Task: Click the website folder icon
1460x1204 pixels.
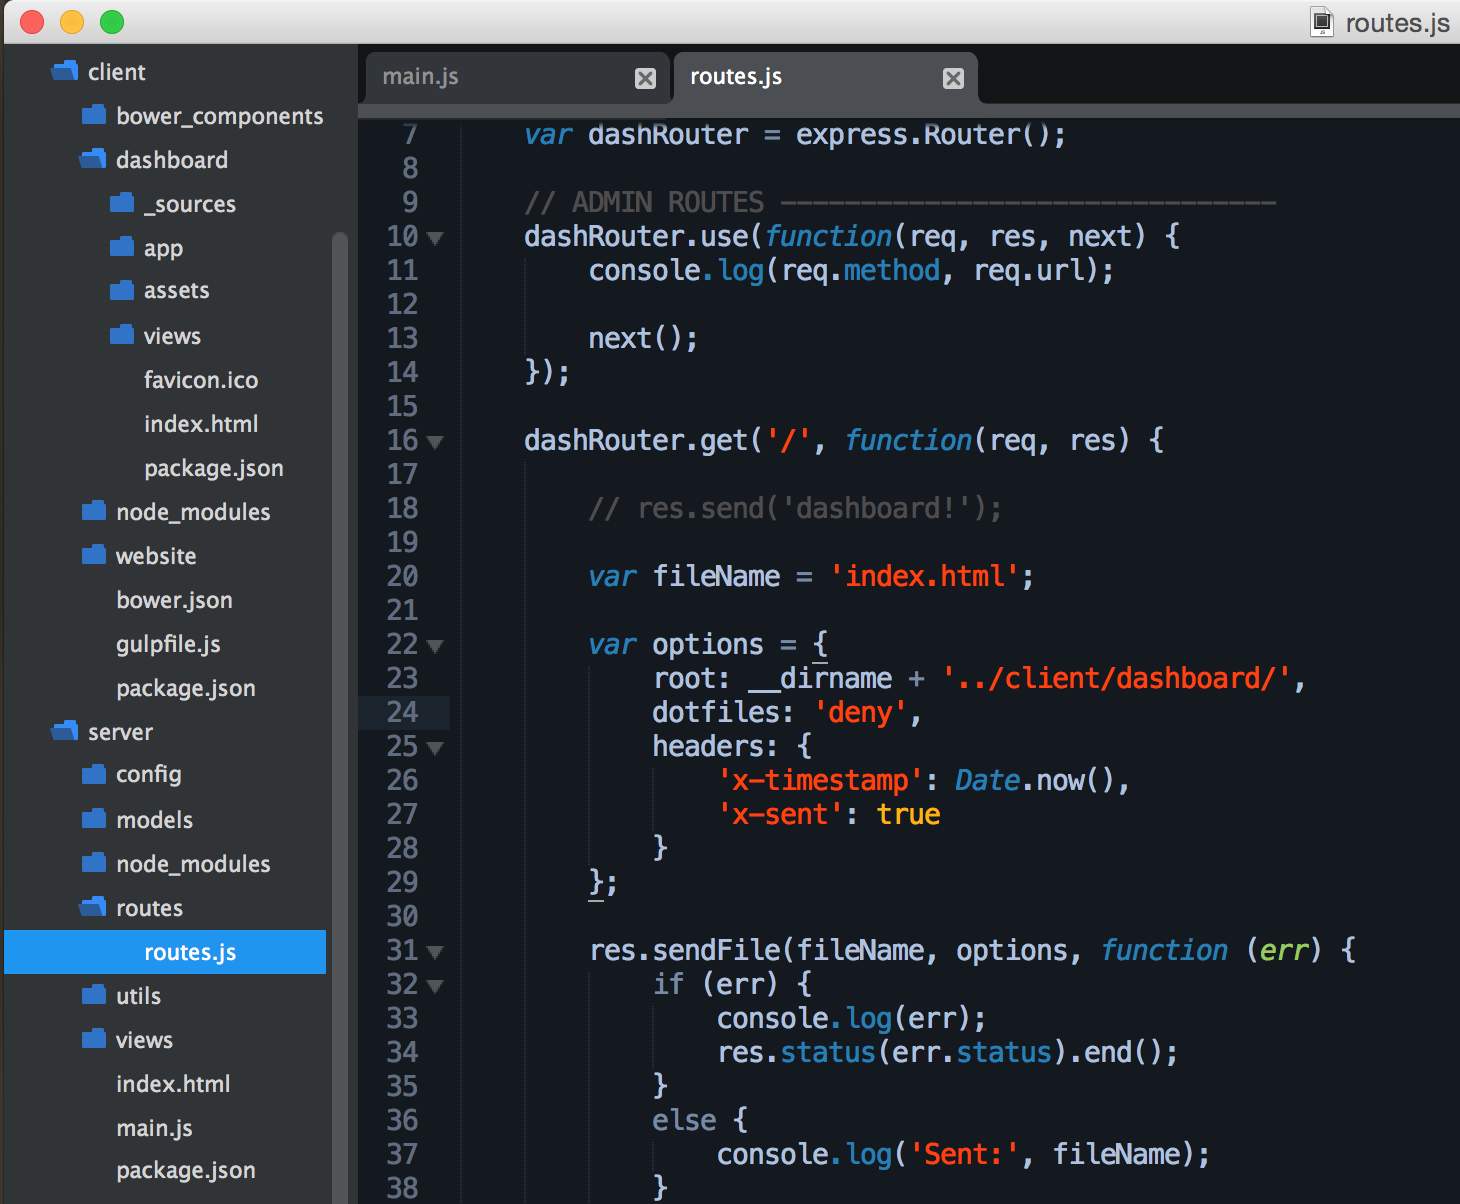Action: coord(94,555)
